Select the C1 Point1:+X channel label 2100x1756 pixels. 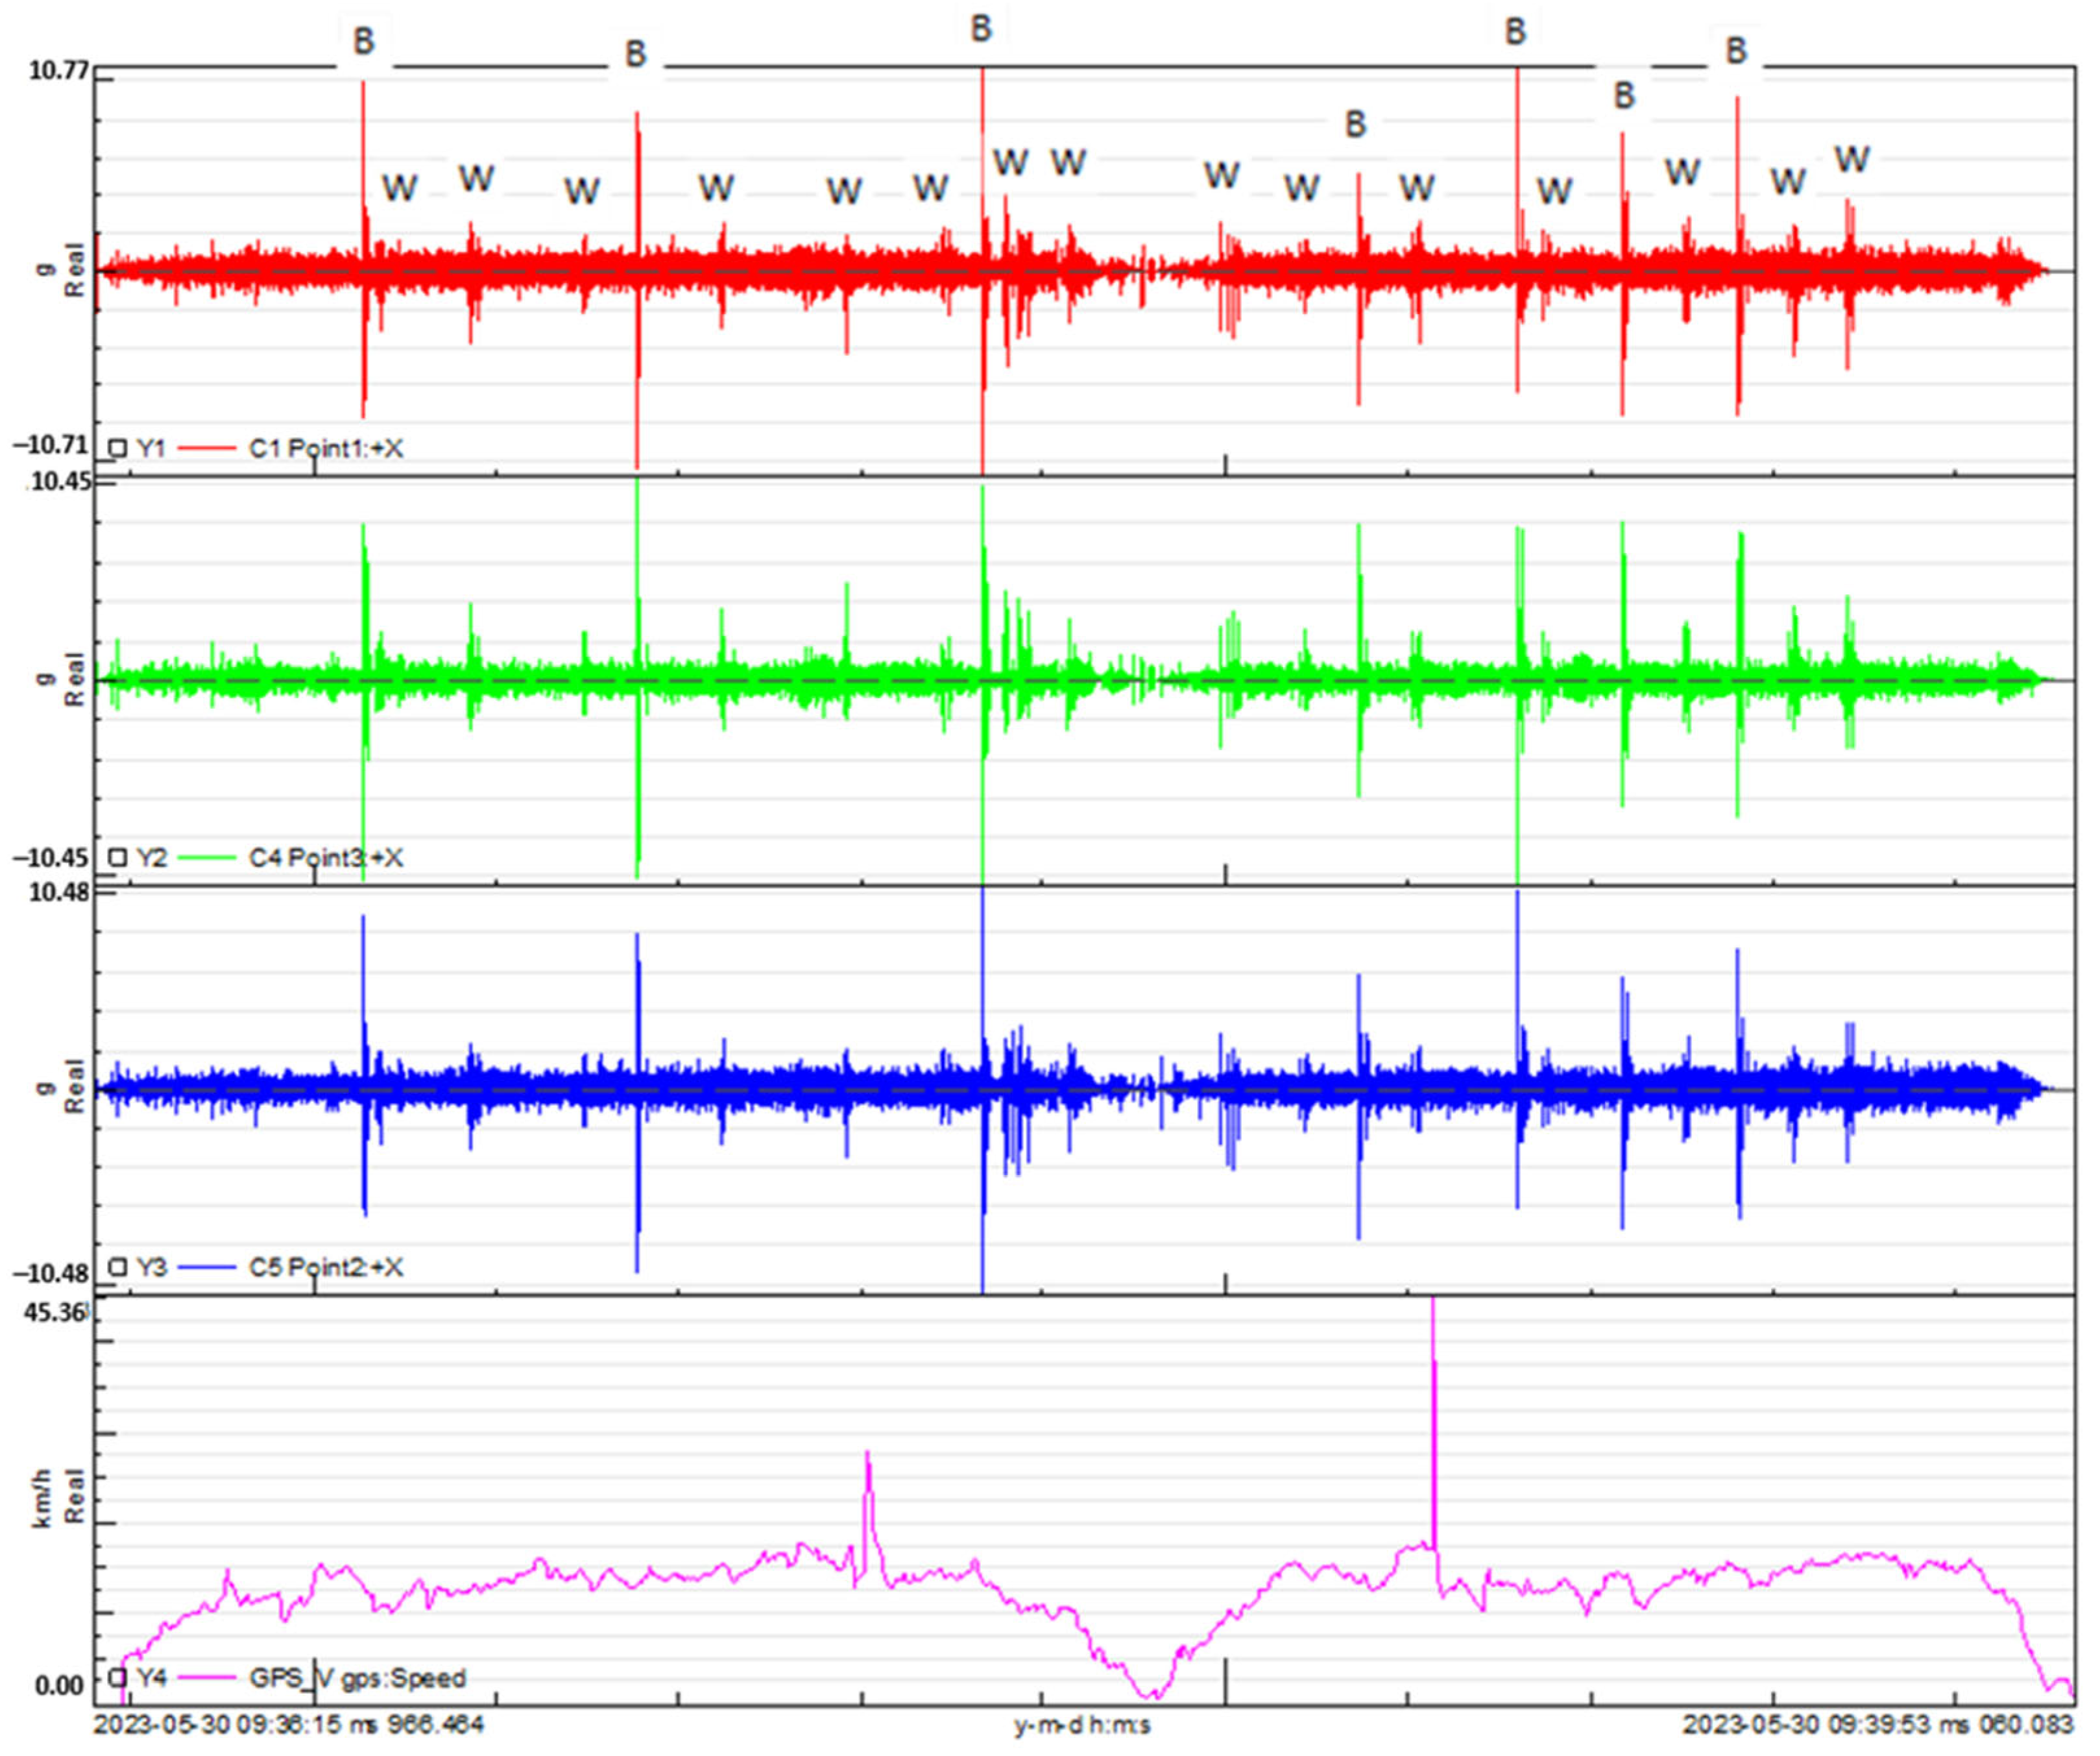coord(326,448)
